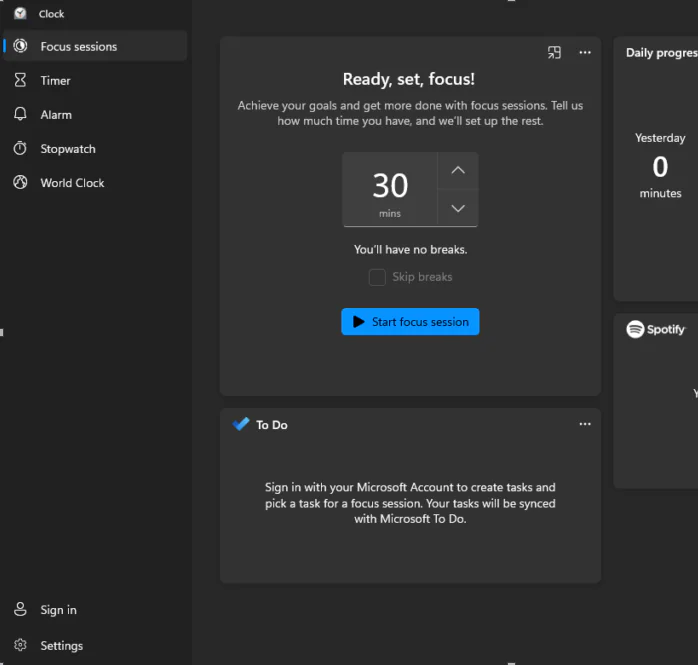
Task: Click the World Clock globe icon
Action: [20, 182]
